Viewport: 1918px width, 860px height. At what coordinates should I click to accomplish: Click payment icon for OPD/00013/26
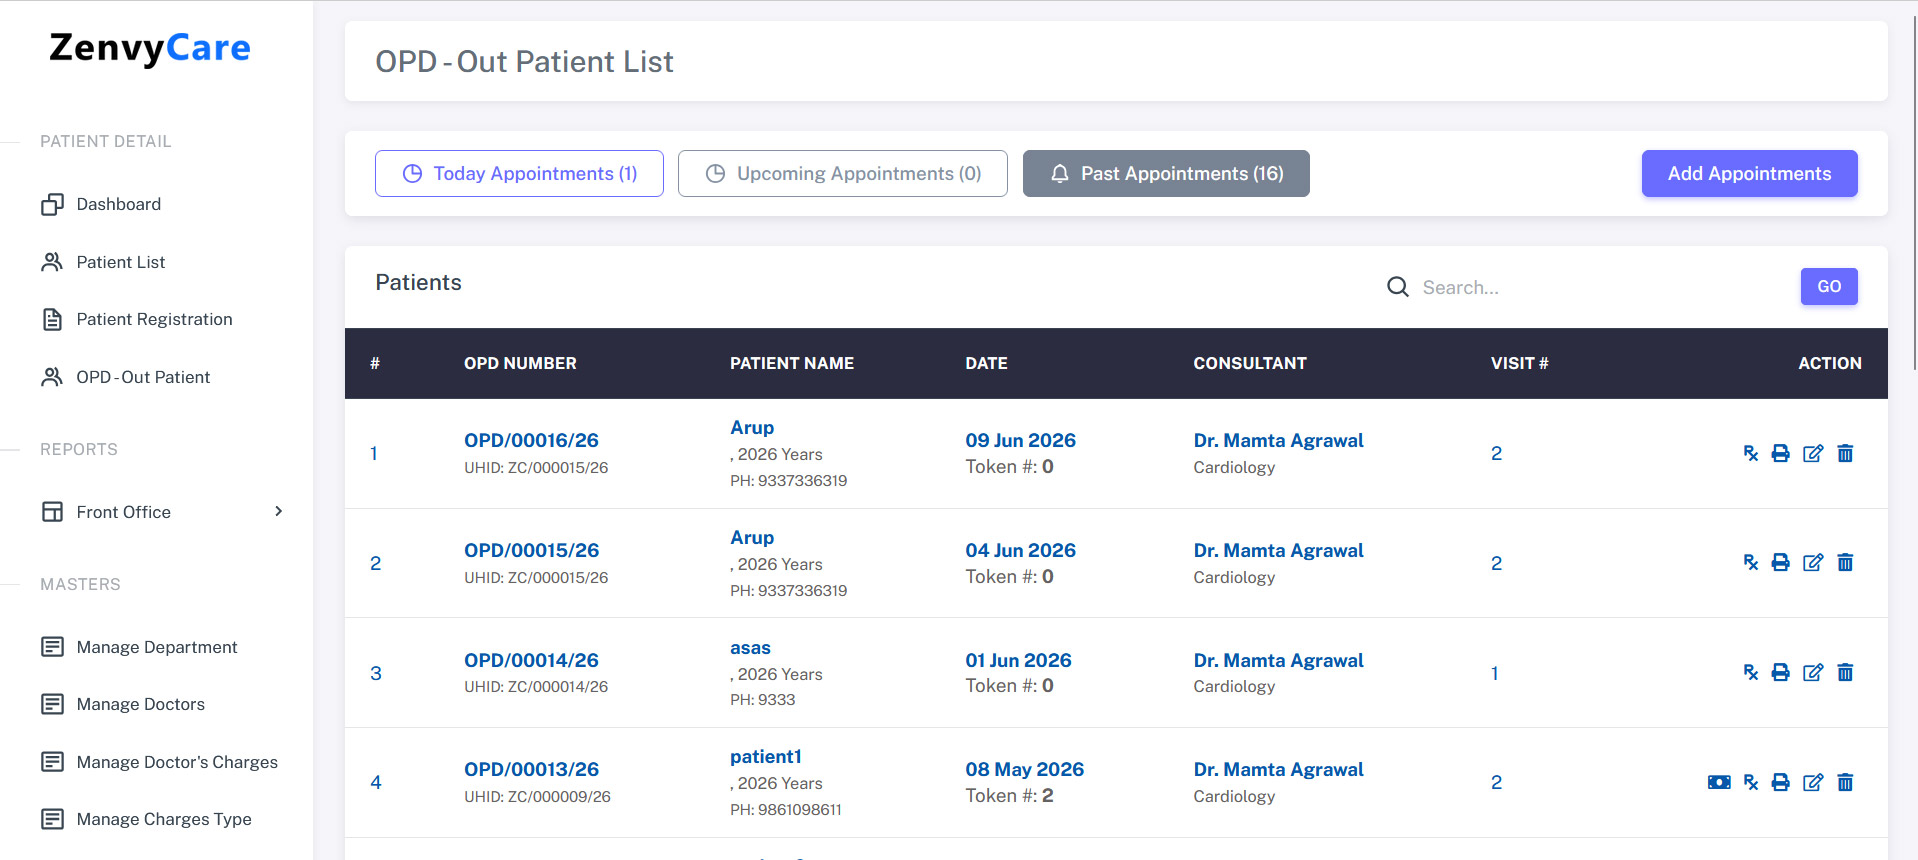click(1719, 782)
